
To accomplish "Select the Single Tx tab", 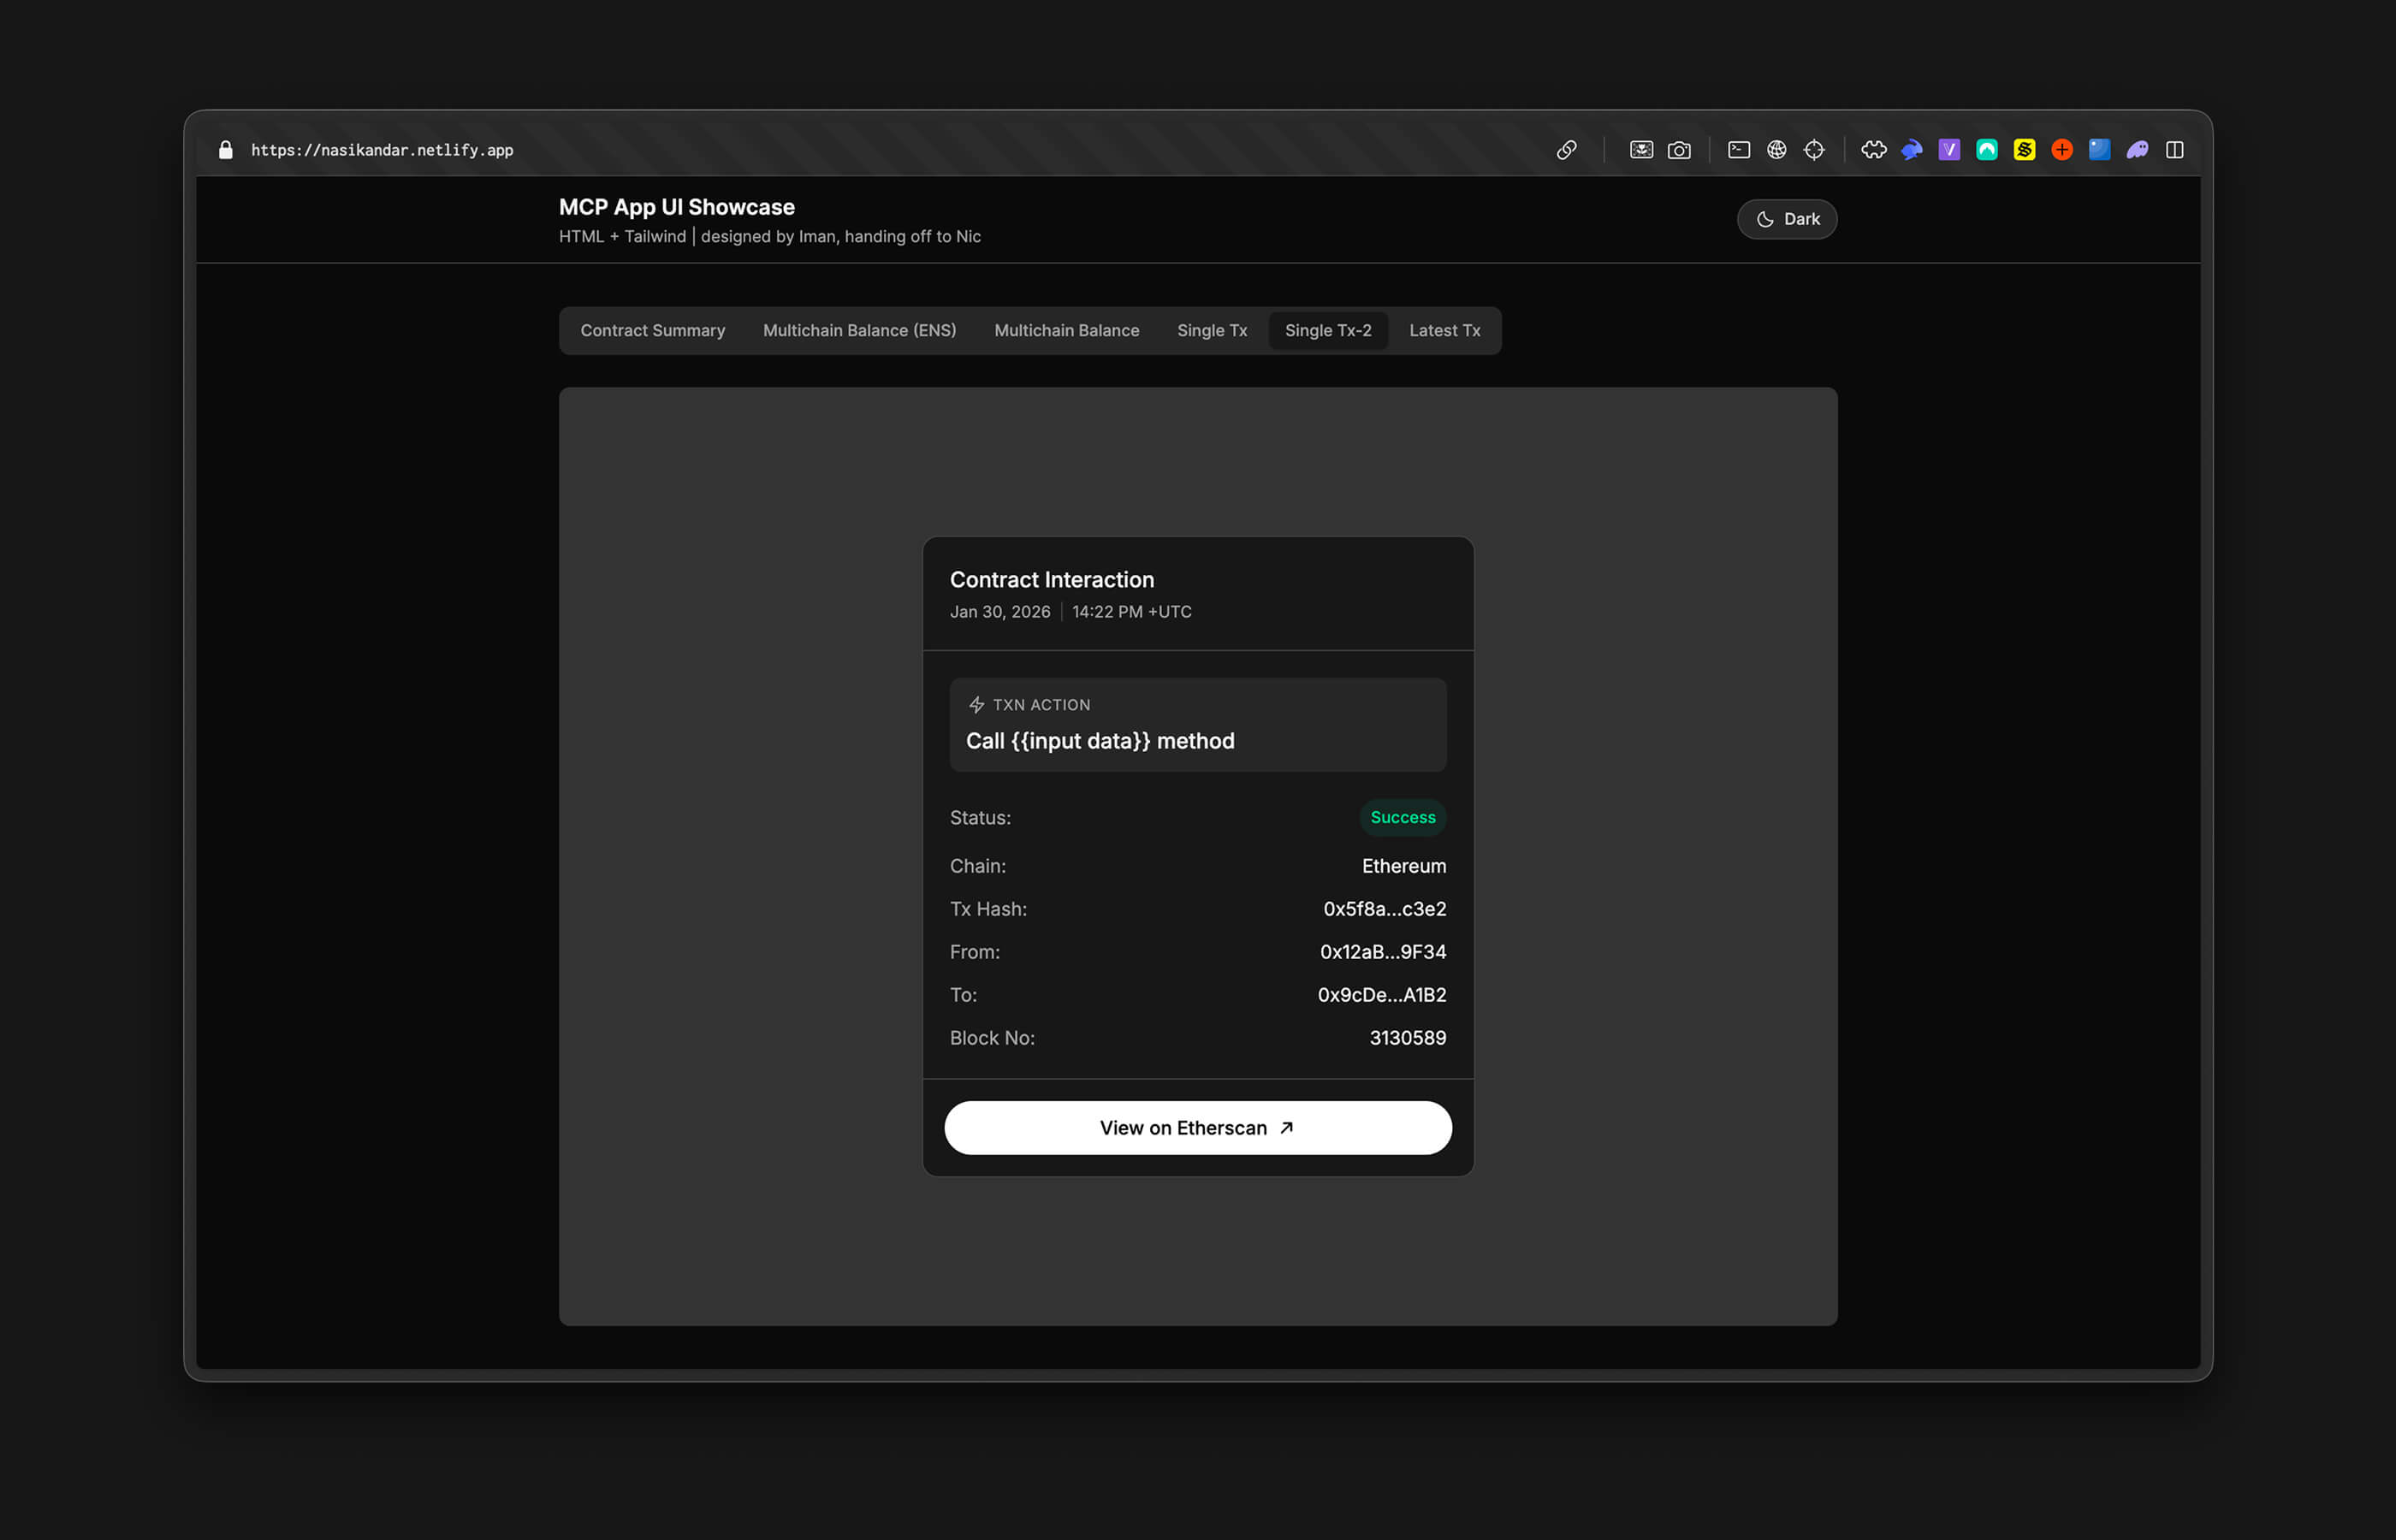I will (1212, 331).
